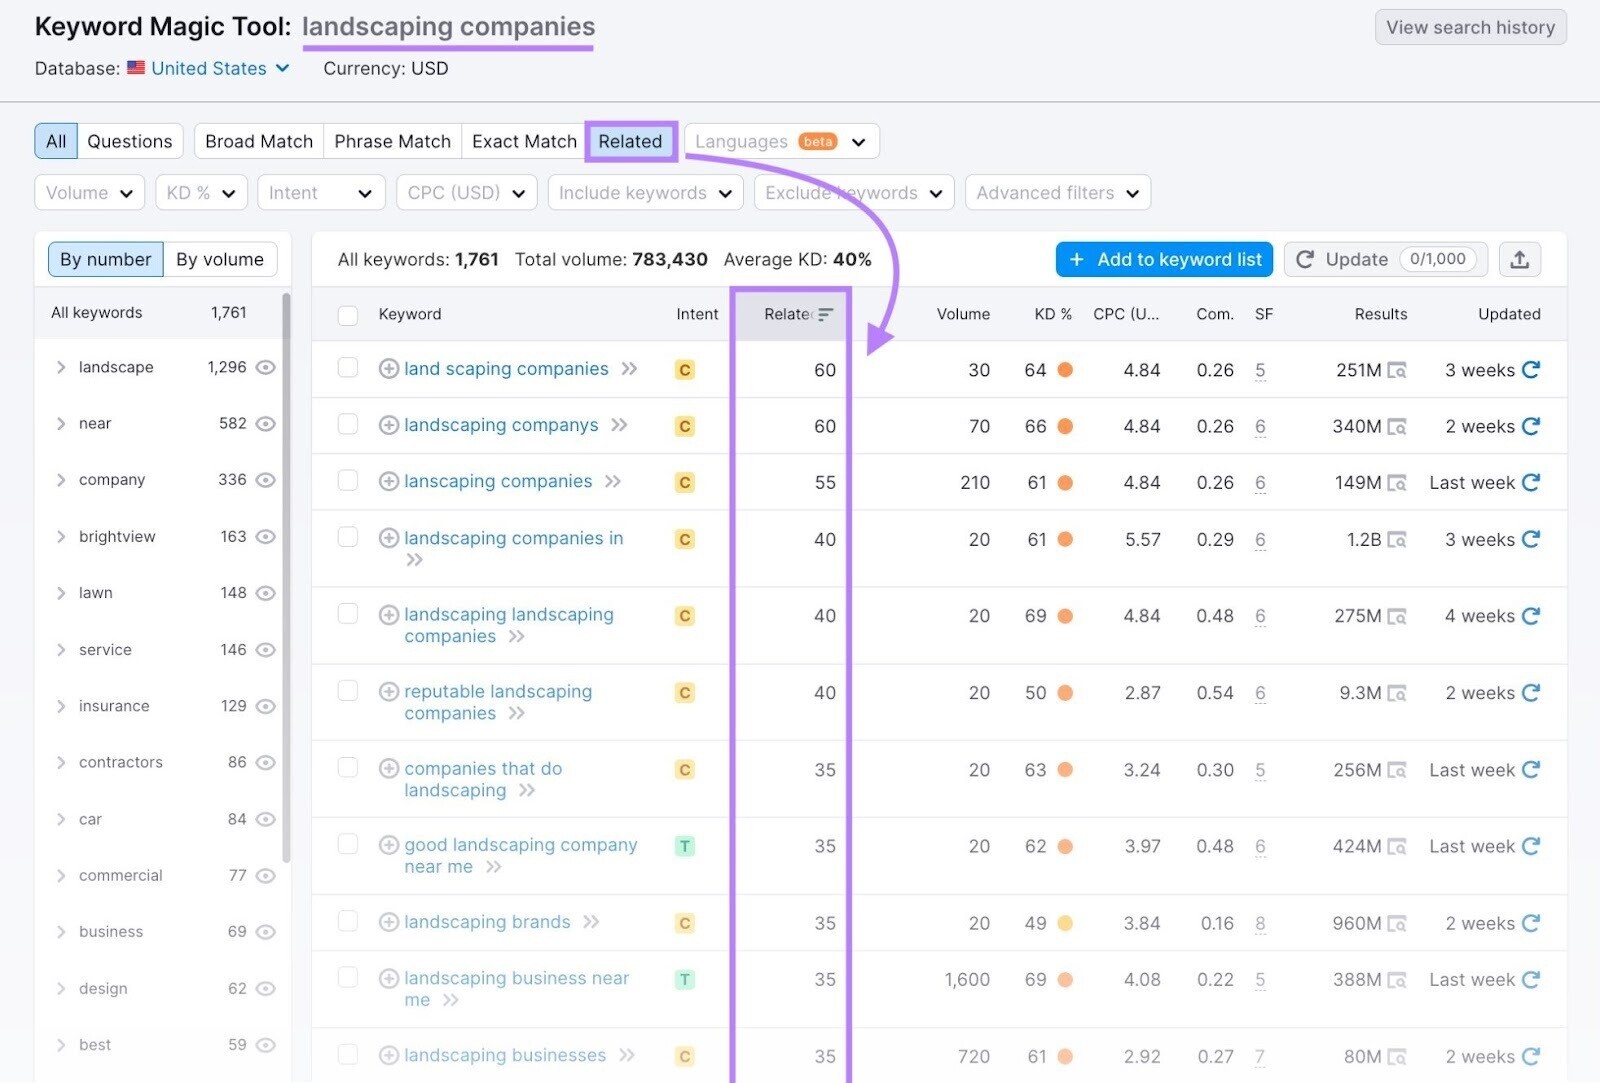The height and width of the screenshot is (1083, 1600).
Task: Click the keyword groups panel scrollbar
Action: tap(286, 577)
